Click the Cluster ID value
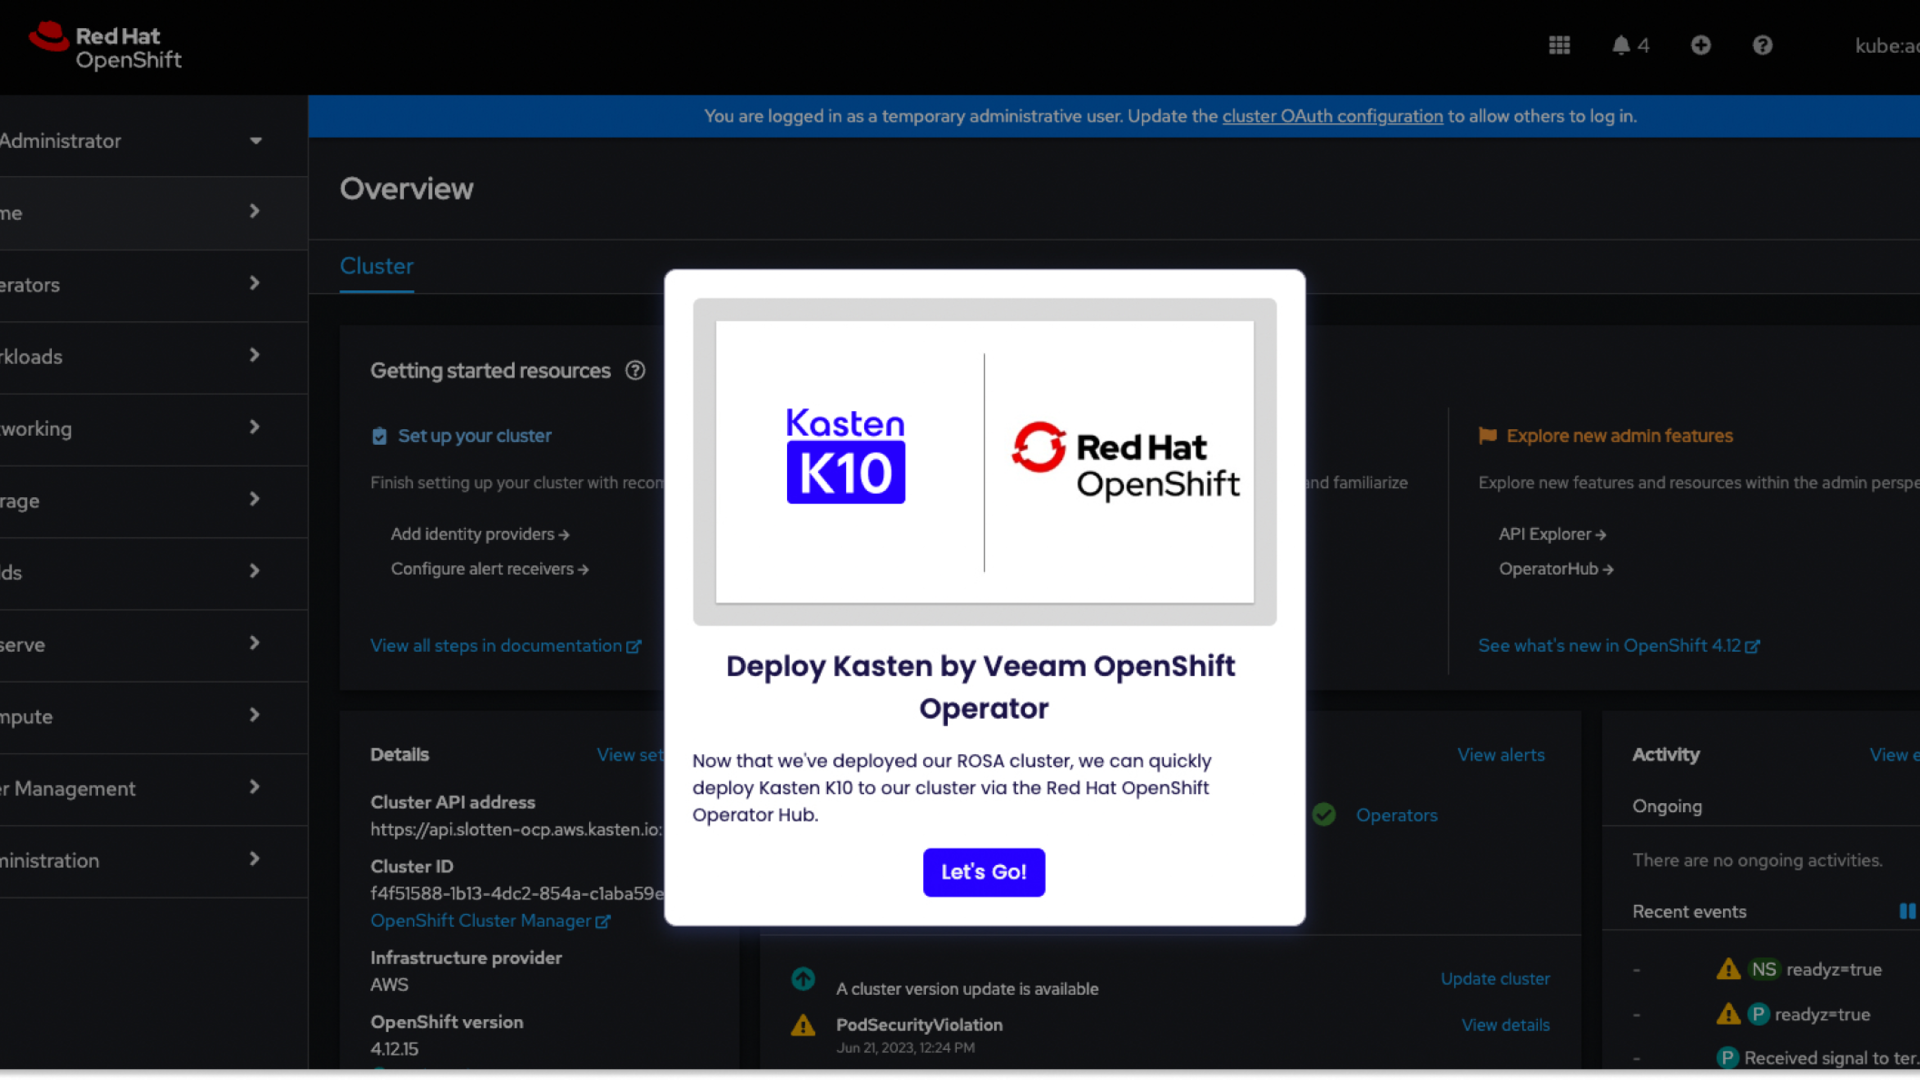This screenshot has height=1080, width=1920. [x=517, y=893]
